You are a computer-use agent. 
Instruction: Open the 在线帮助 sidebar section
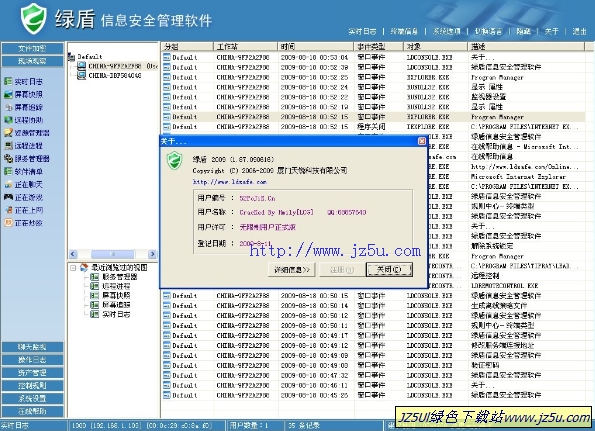pyautogui.click(x=32, y=411)
